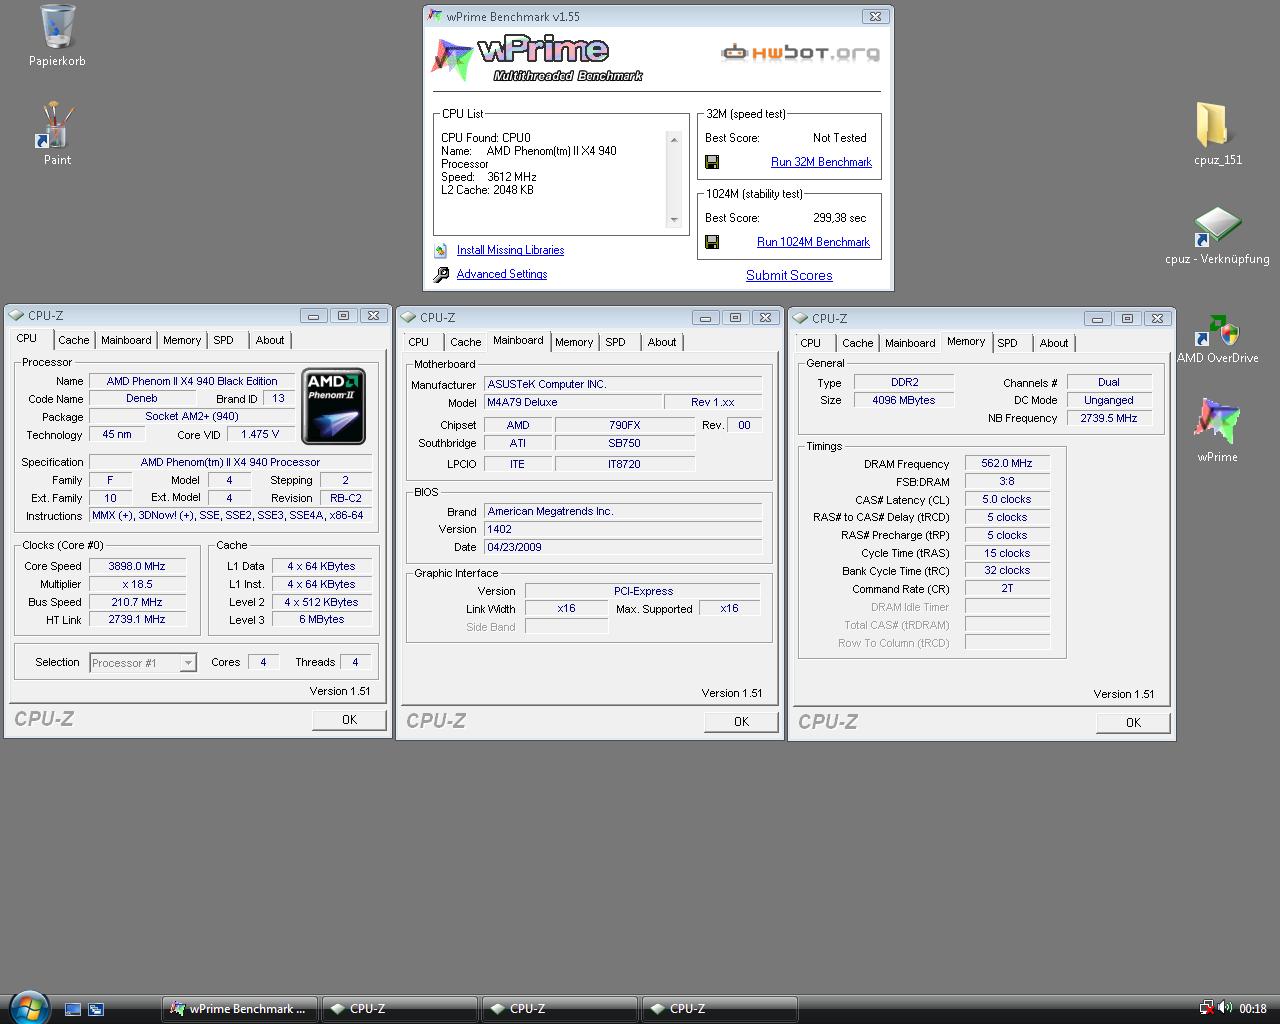
Task: Switch to Memory tab in the CPU-Z window showing the CPU tab
Action: 182,340
